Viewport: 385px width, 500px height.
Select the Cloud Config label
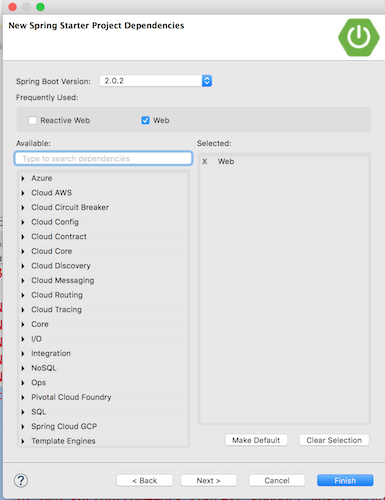point(55,222)
